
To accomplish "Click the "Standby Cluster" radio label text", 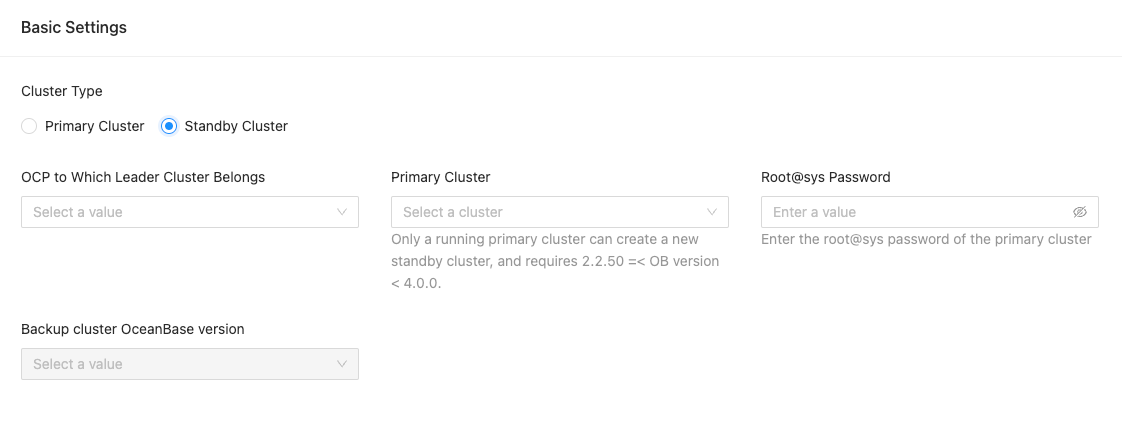I will (236, 126).
